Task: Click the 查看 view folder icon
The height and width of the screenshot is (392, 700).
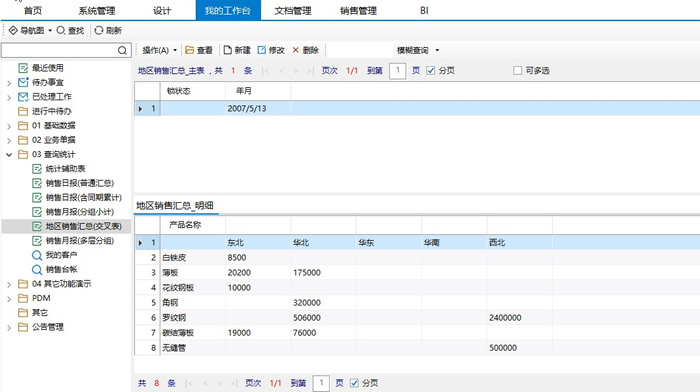Action: click(x=190, y=50)
